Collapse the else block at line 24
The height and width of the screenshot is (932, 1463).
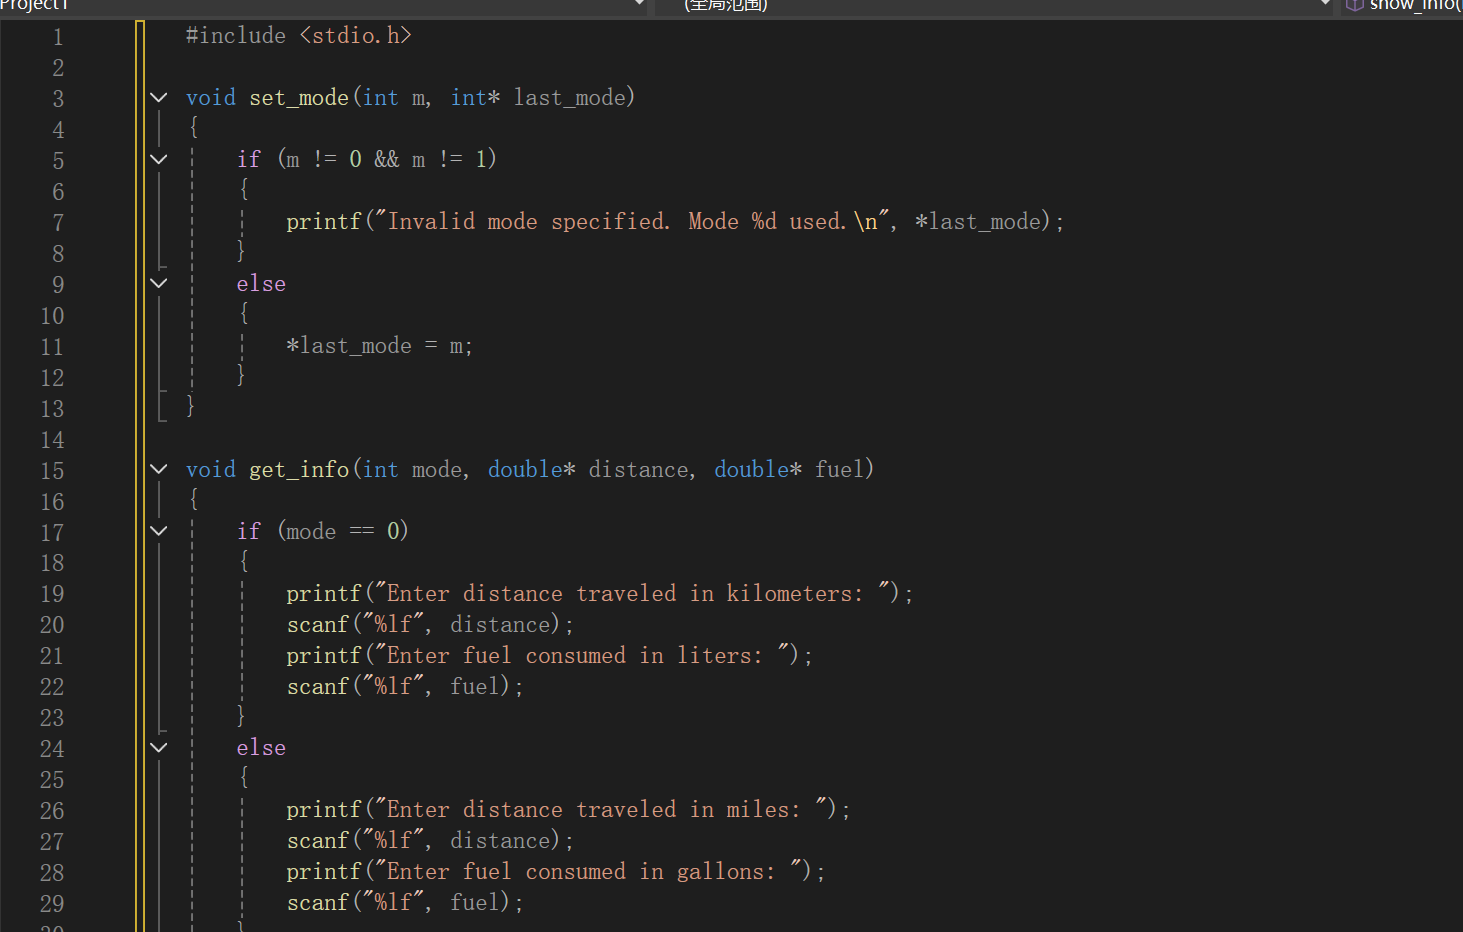pyautogui.click(x=159, y=747)
